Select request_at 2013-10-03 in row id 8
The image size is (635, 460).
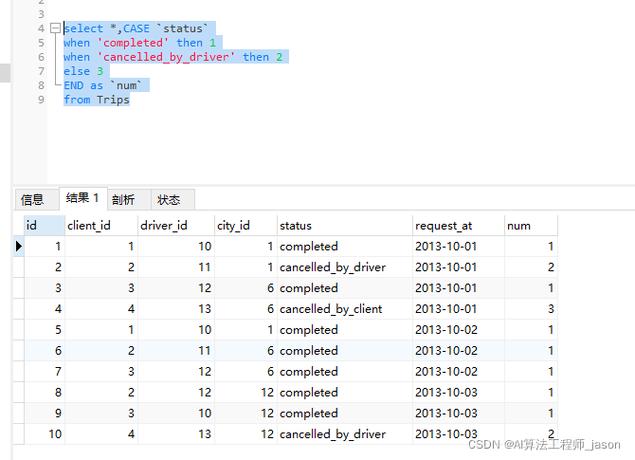pos(458,392)
